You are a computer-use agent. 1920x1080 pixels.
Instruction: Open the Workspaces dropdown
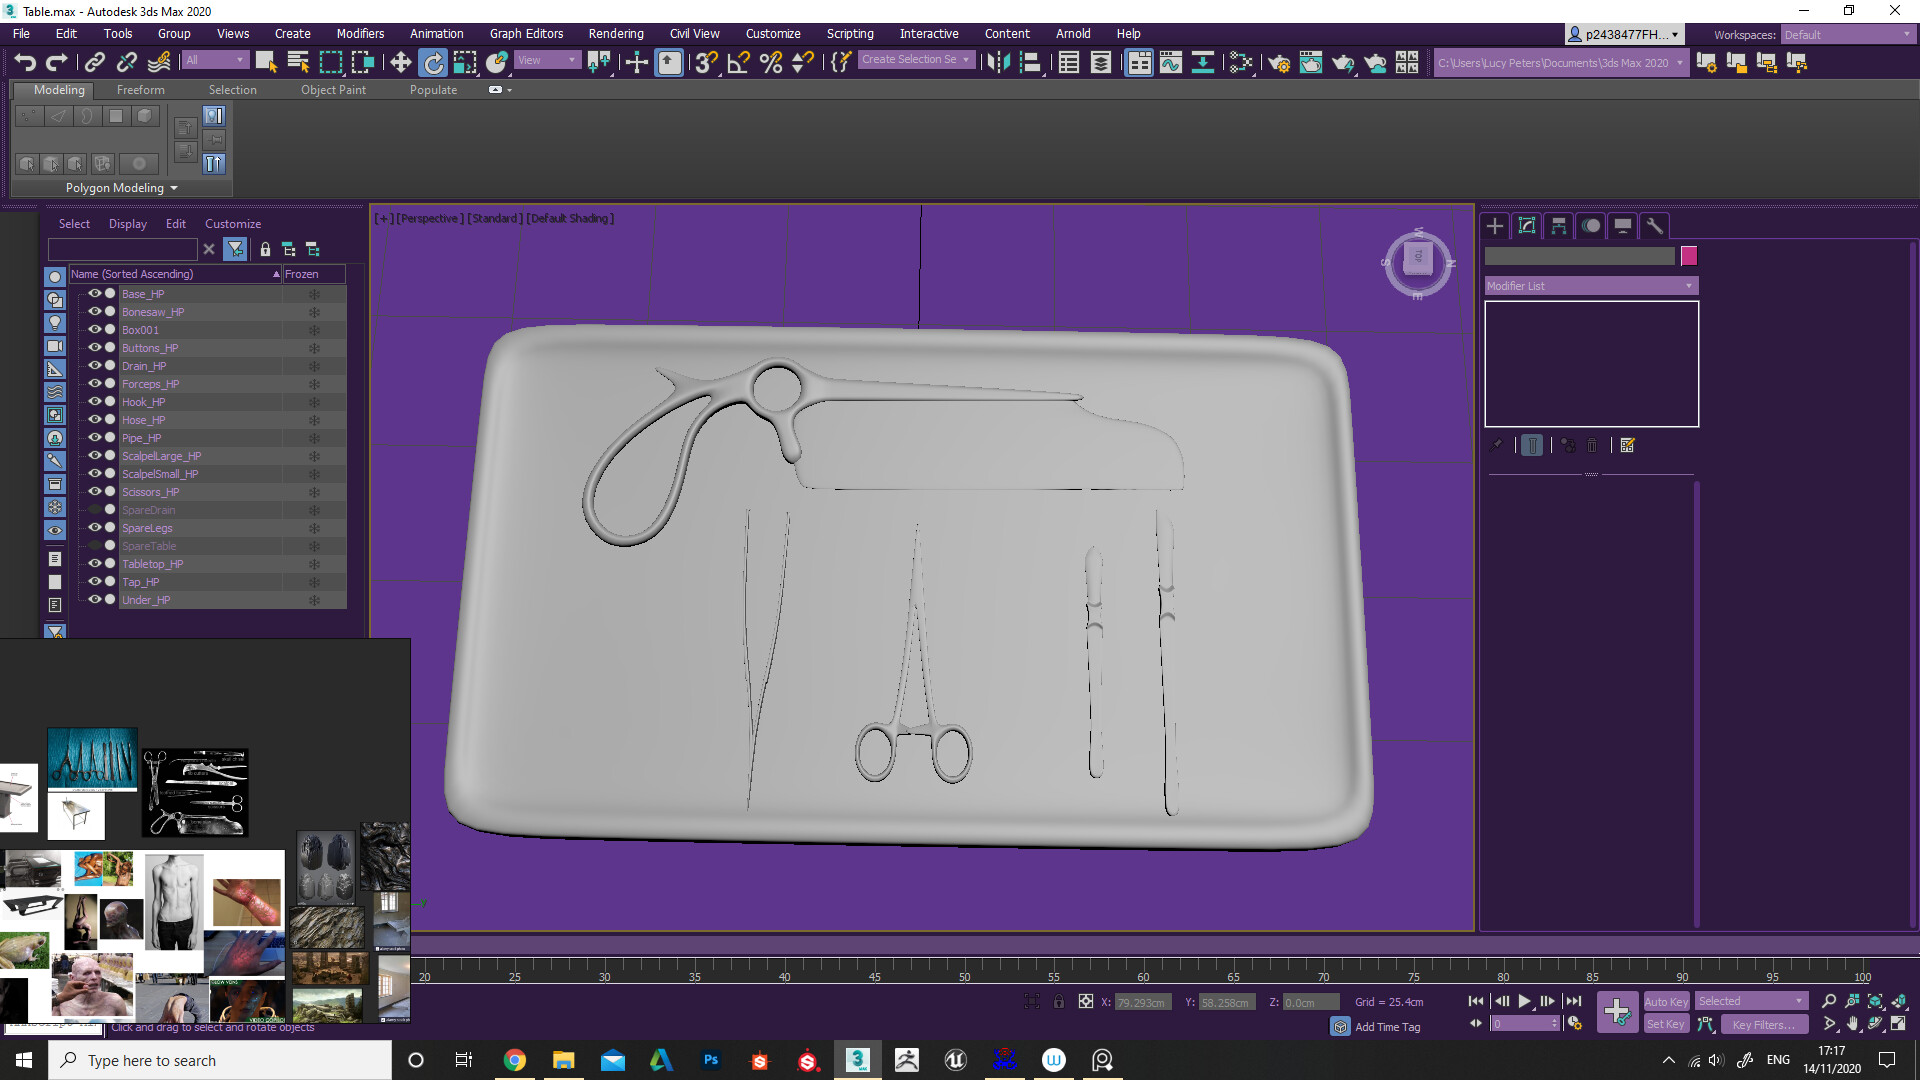(1845, 33)
